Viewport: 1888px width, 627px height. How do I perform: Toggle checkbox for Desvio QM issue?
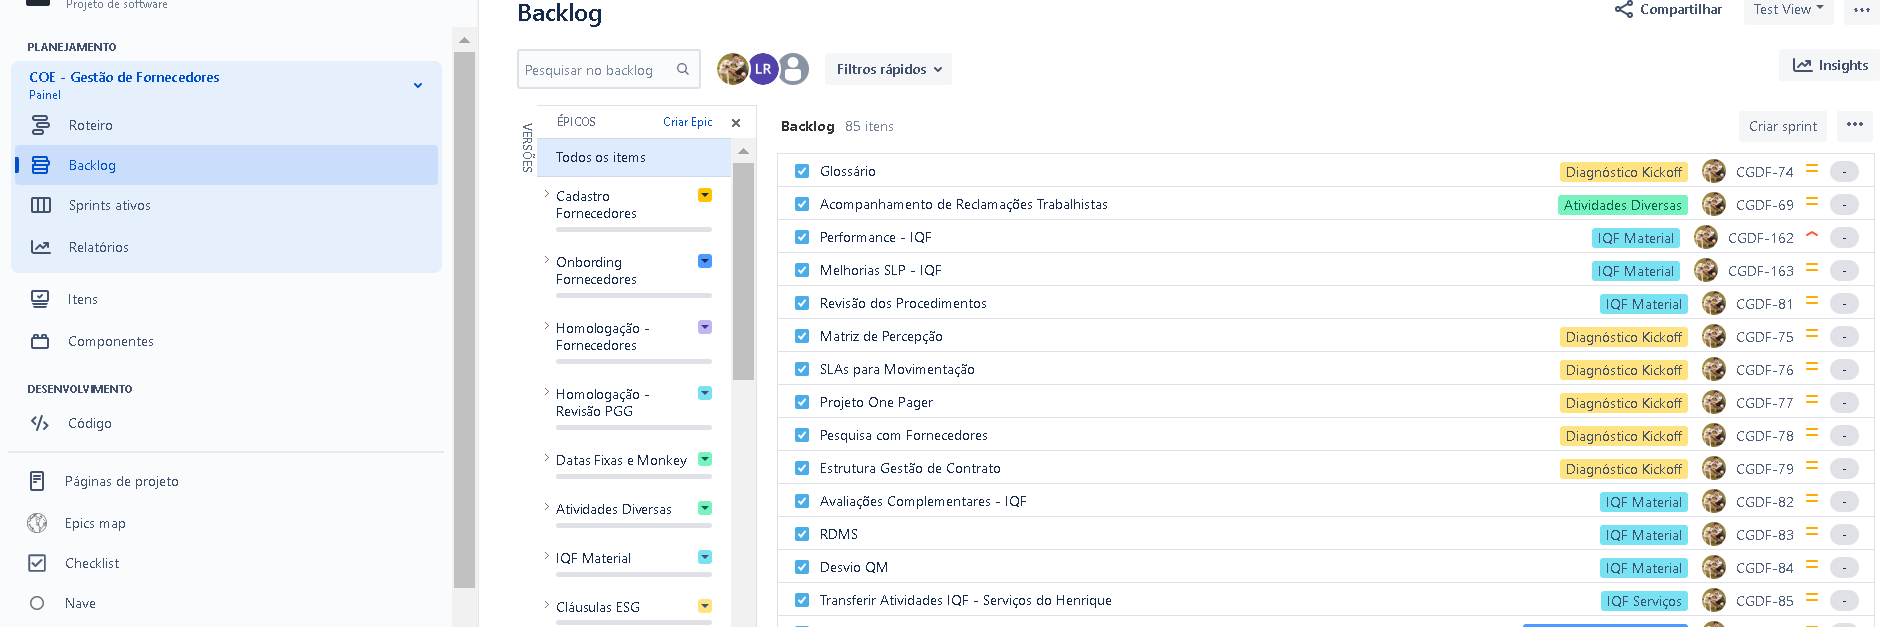tap(802, 567)
